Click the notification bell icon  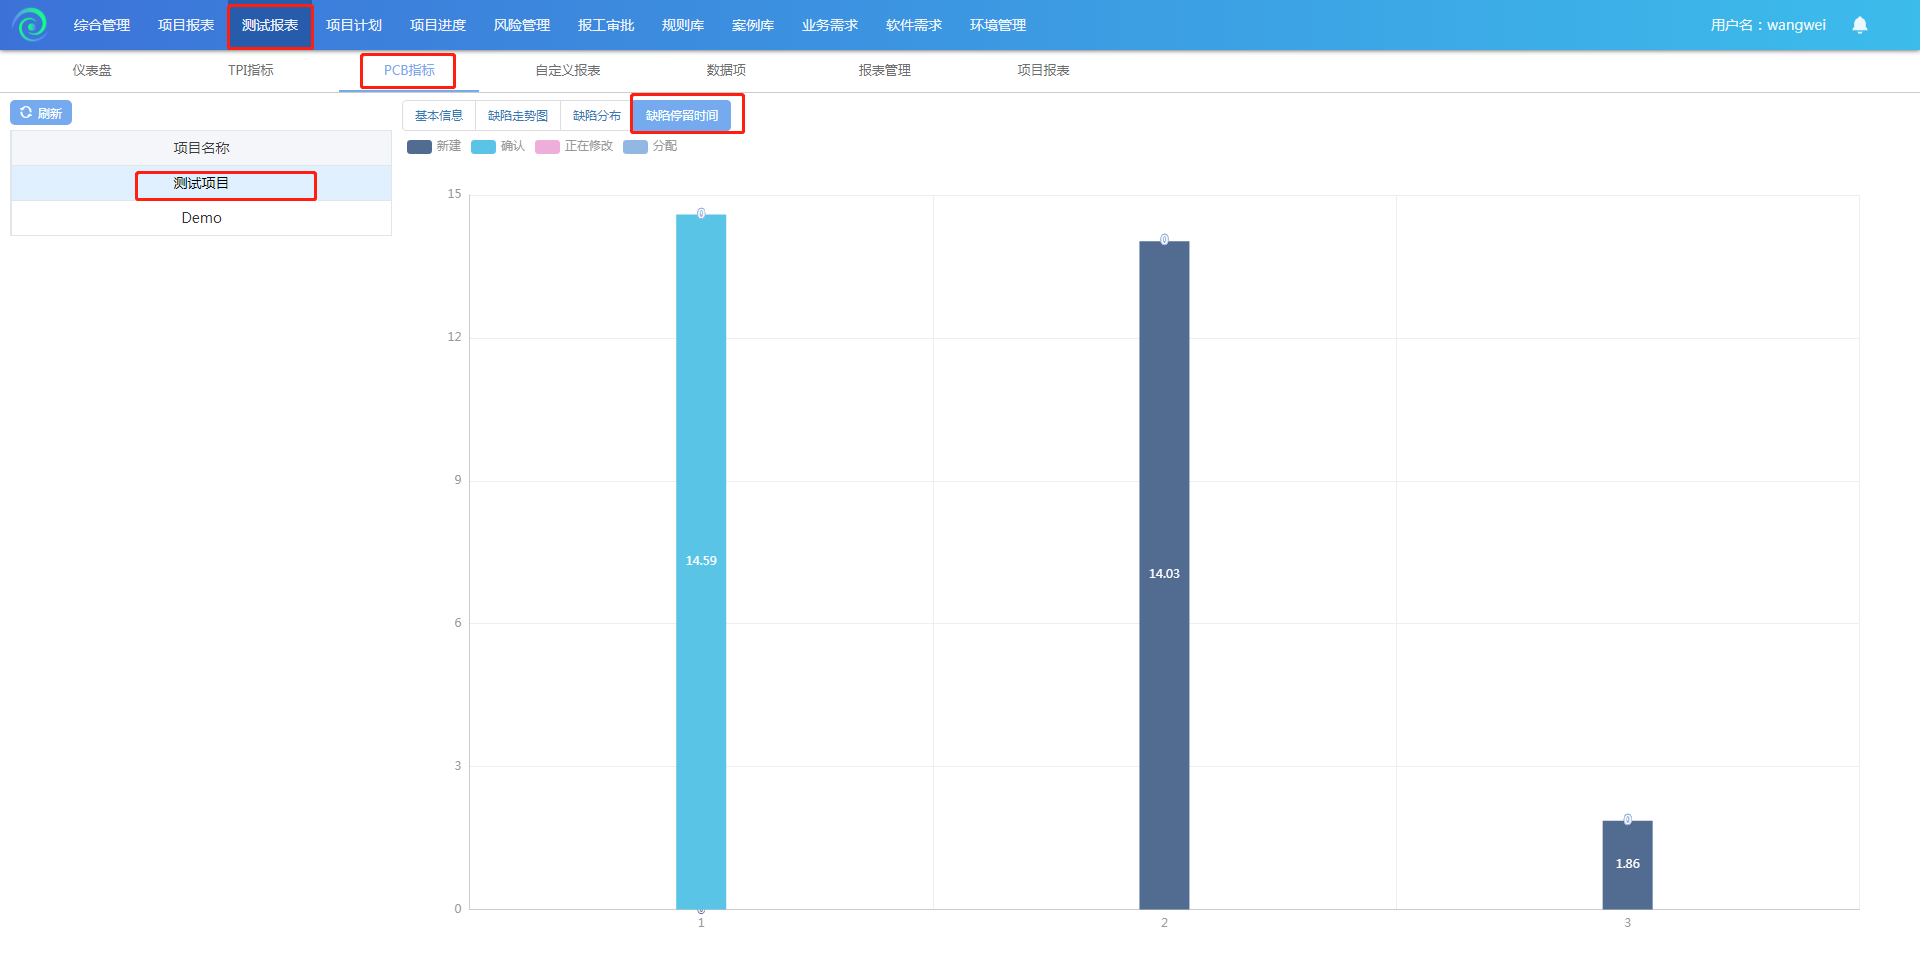(x=1859, y=25)
